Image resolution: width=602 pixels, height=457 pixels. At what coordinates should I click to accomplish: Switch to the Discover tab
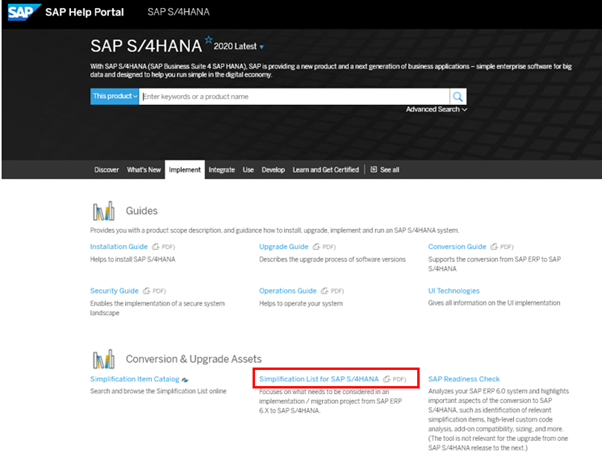(106, 170)
